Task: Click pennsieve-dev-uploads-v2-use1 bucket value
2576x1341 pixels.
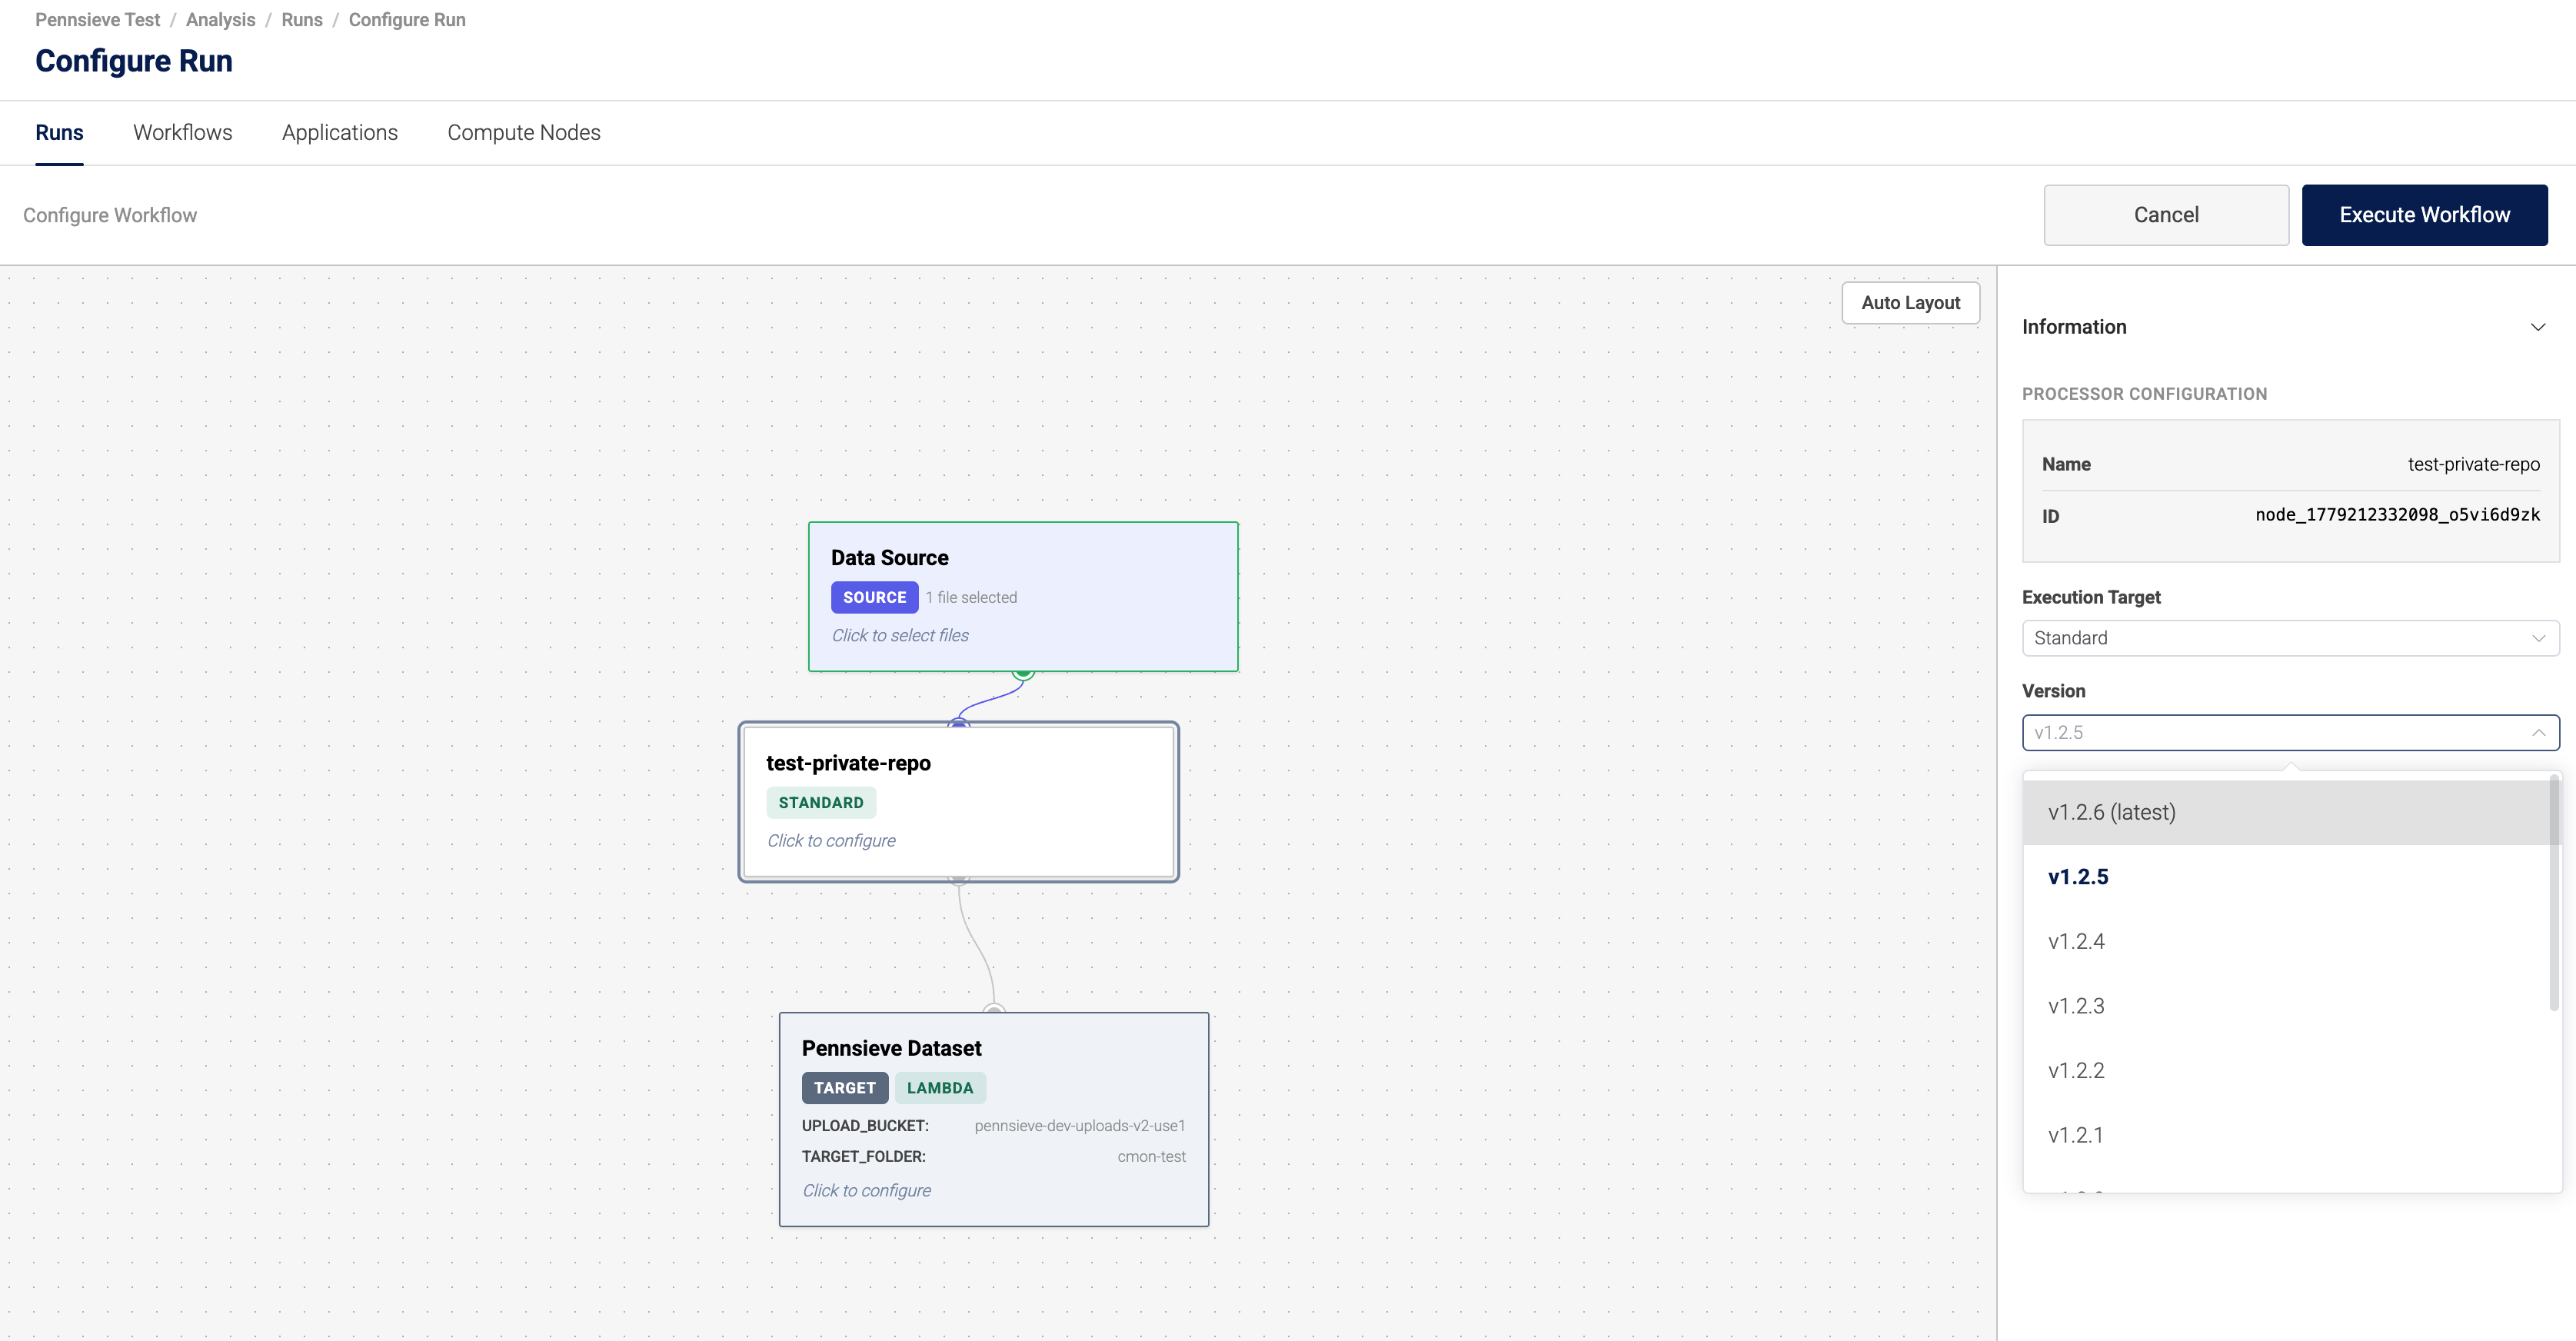Action: pyautogui.click(x=1080, y=1126)
